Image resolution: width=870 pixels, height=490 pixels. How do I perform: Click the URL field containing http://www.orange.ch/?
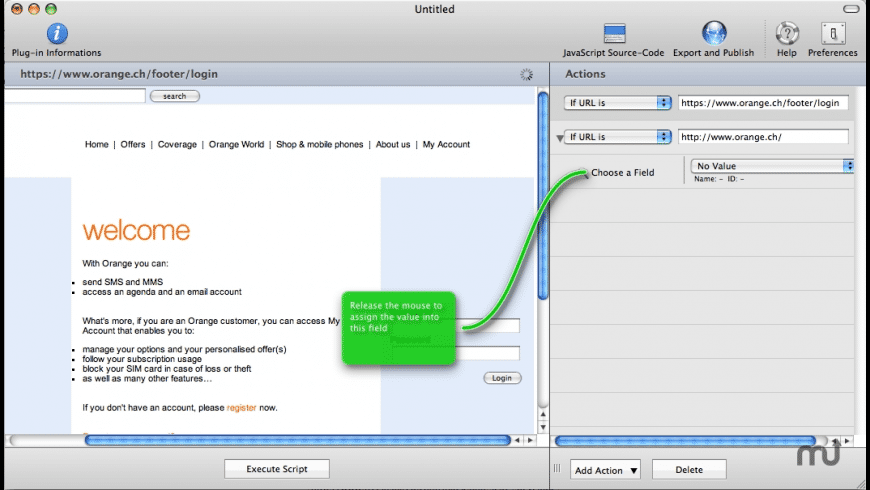[x=763, y=137]
